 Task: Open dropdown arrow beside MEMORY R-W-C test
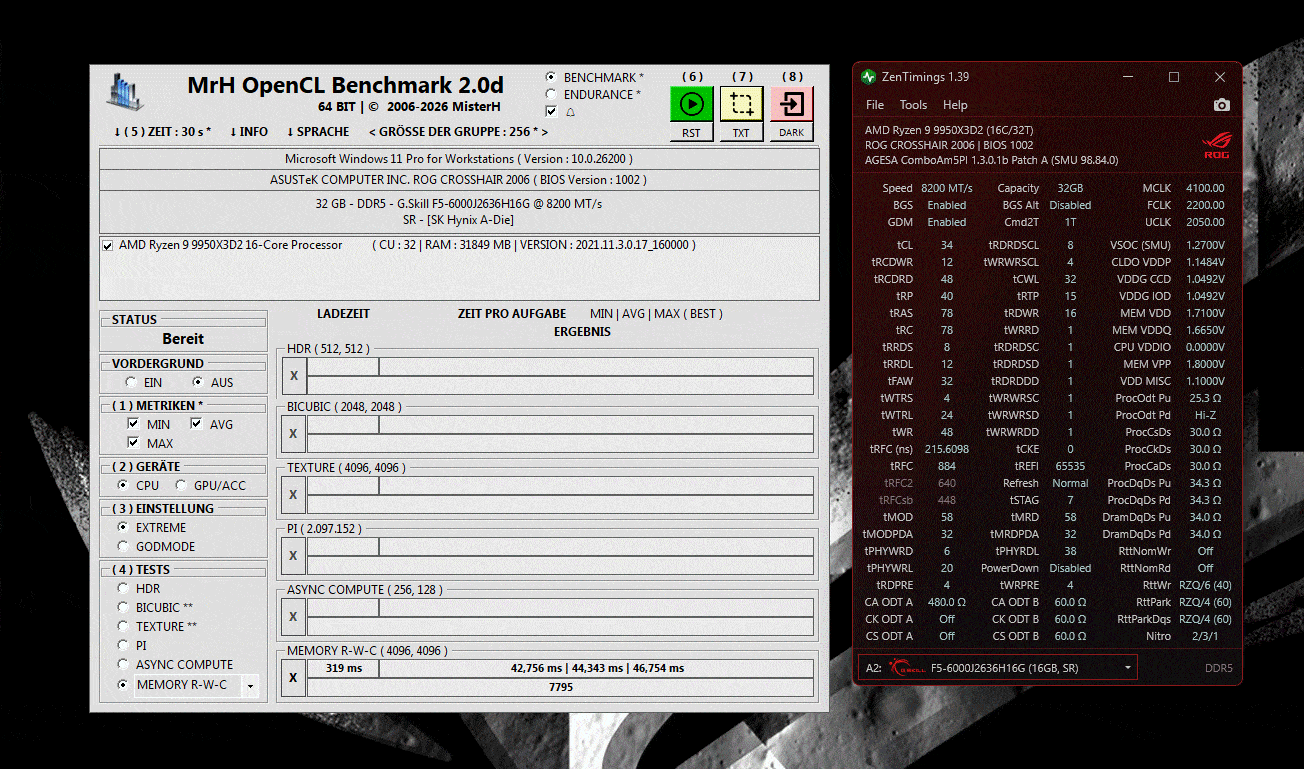pos(250,686)
